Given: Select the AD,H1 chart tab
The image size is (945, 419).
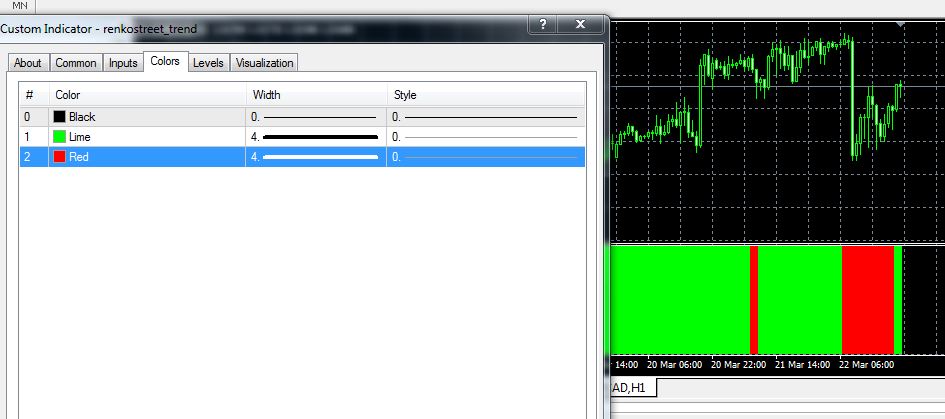Looking at the screenshot, I should 633,388.
